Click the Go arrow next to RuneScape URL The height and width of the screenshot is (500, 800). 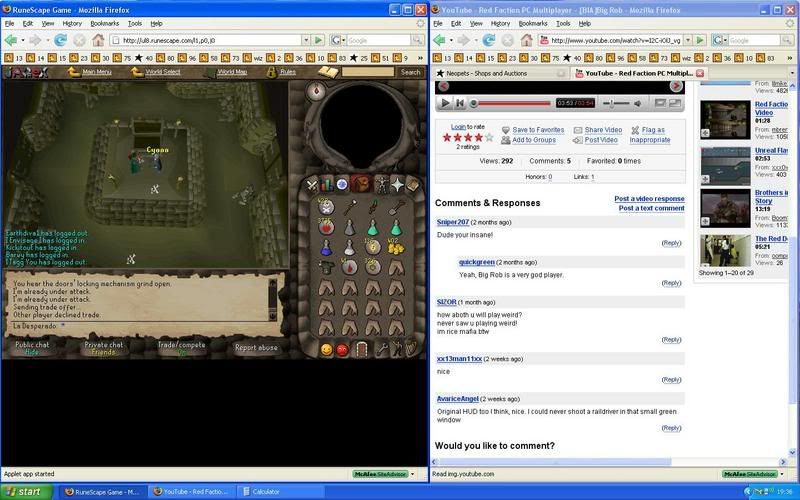point(318,40)
